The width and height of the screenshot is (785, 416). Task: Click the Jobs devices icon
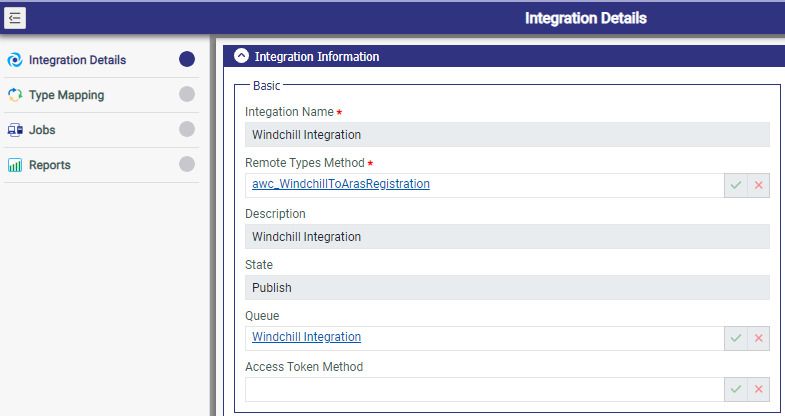(x=15, y=130)
